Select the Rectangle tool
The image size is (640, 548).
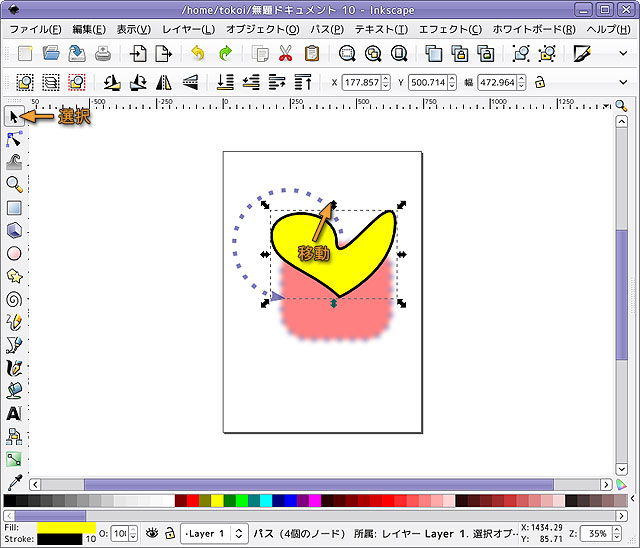tap(14, 208)
